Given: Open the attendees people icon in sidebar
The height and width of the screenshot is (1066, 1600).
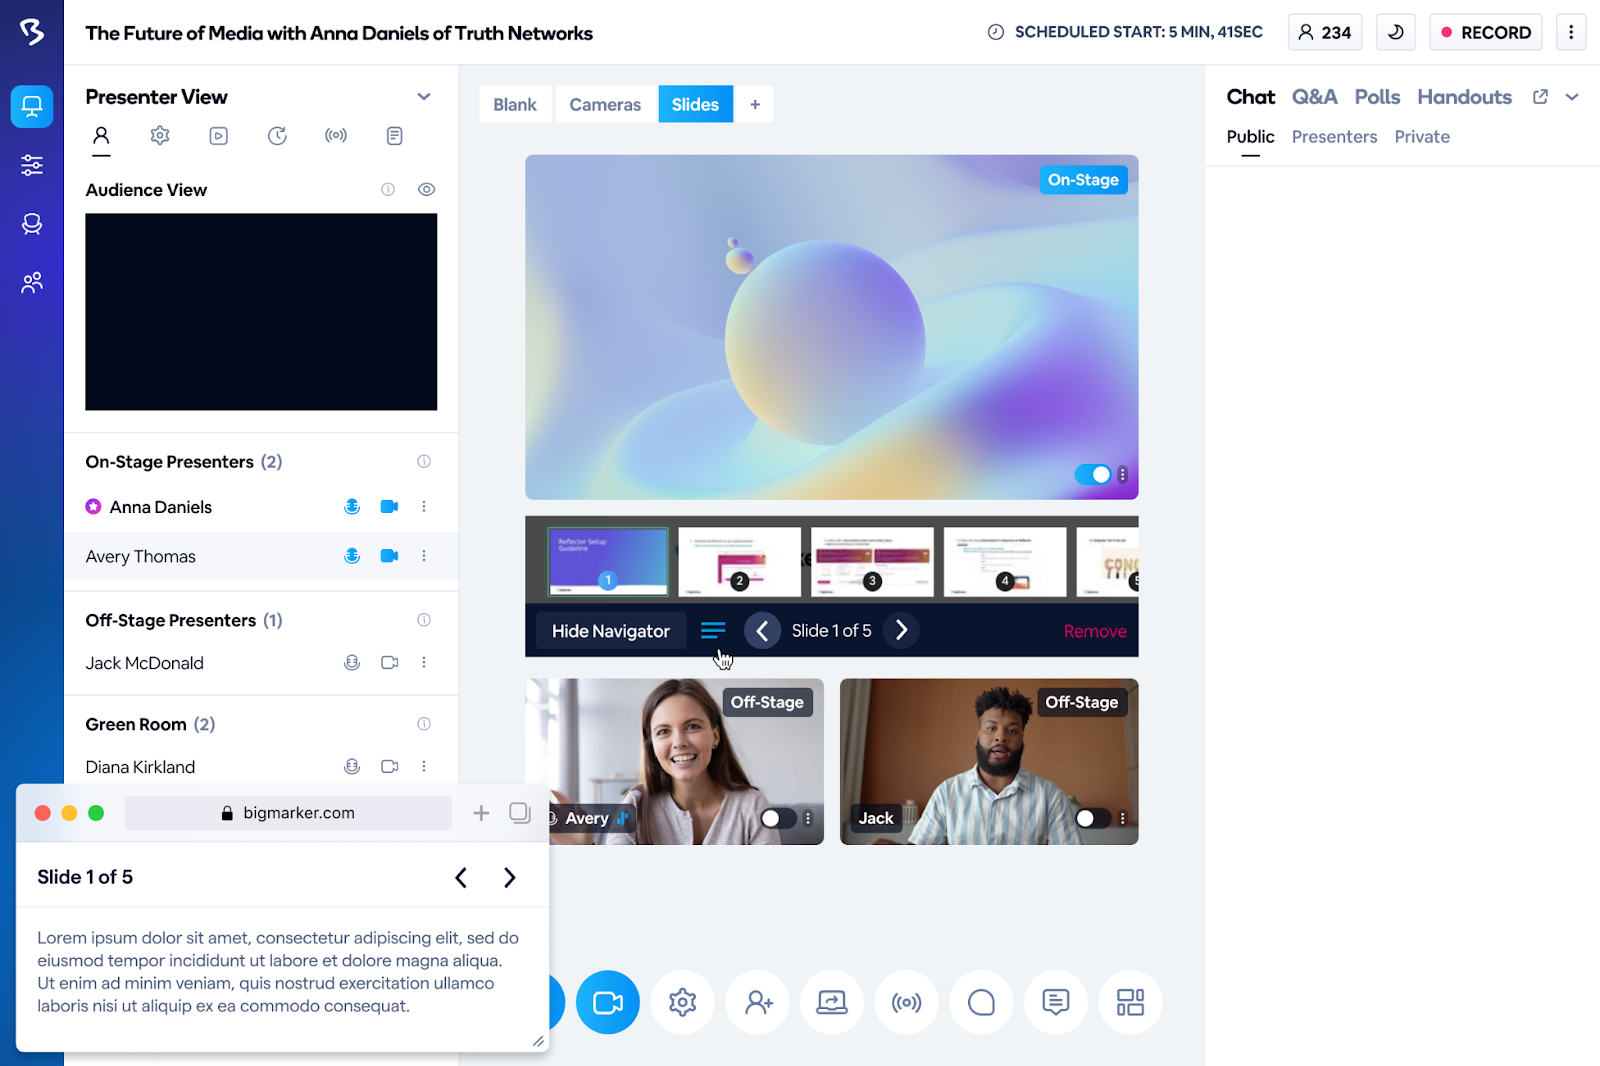Looking at the screenshot, I should pos(32,283).
